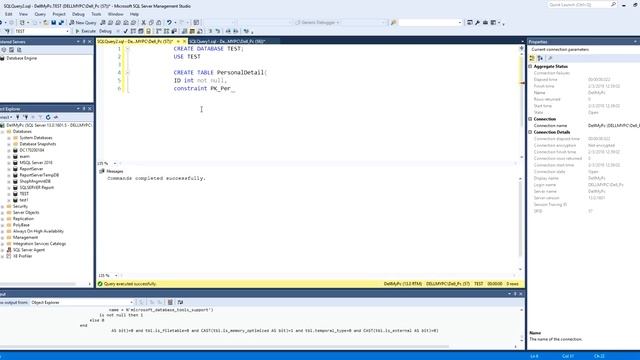Viewport: 640px width, 360px height.
Task: Open the Connect dropdown in Object Explorer
Action: click(6, 117)
